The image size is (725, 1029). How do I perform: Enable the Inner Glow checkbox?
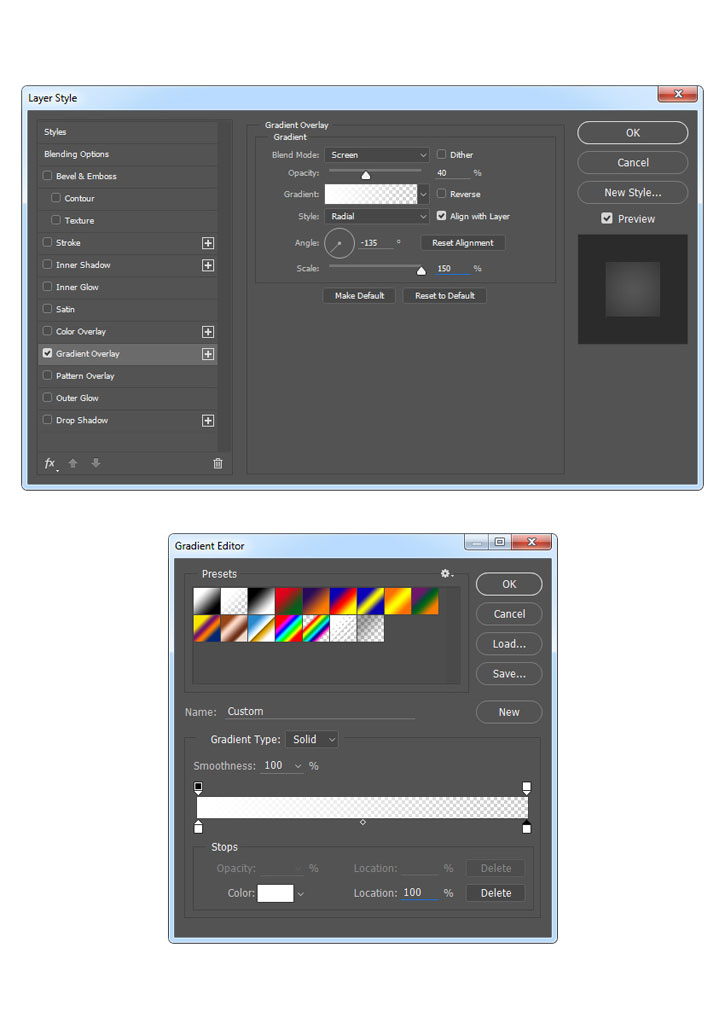coord(47,287)
